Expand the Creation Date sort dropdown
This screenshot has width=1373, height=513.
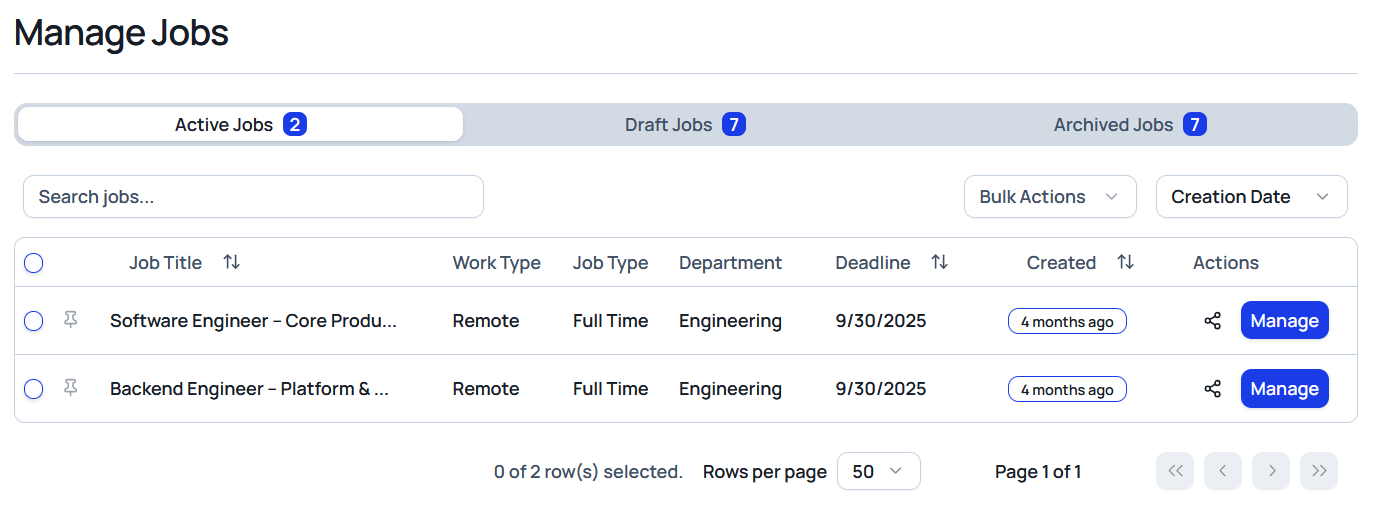point(1250,197)
